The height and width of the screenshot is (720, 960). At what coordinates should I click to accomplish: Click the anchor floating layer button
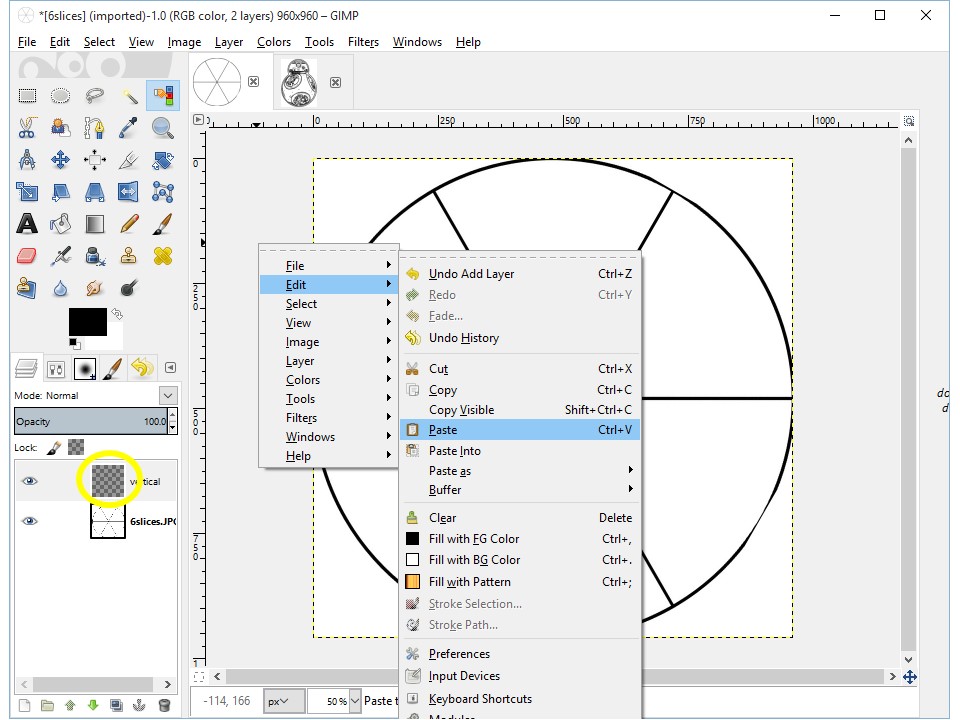coord(140,705)
